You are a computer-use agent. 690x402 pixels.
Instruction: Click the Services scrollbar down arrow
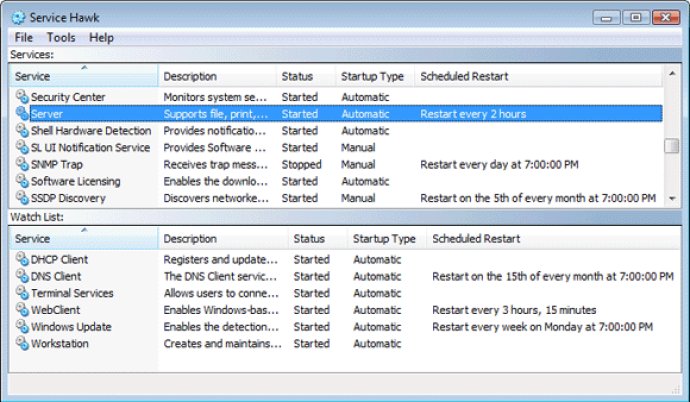(672, 199)
